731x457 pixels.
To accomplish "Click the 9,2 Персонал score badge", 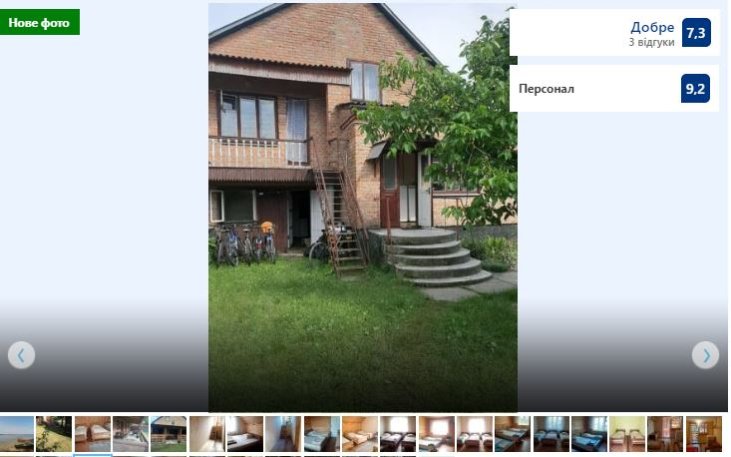I will pos(695,88).
